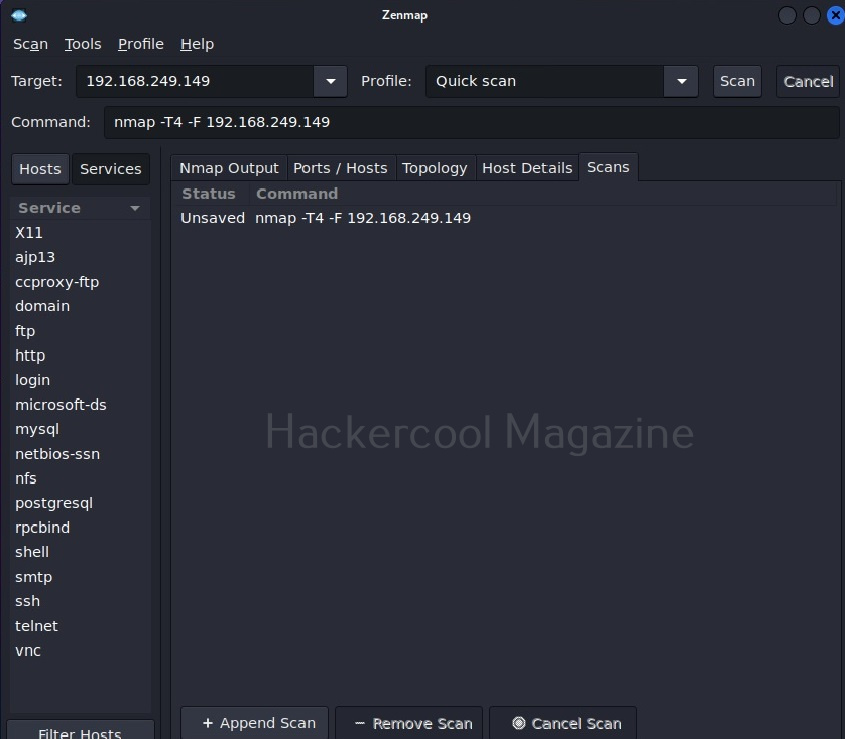The height and width of the screenshot is (739, 845).
Task: Select the domain service
Action: click(80, 306)
